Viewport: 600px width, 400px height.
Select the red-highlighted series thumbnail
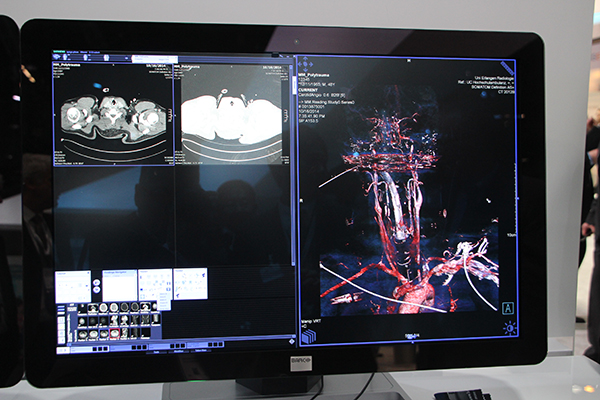116,332
